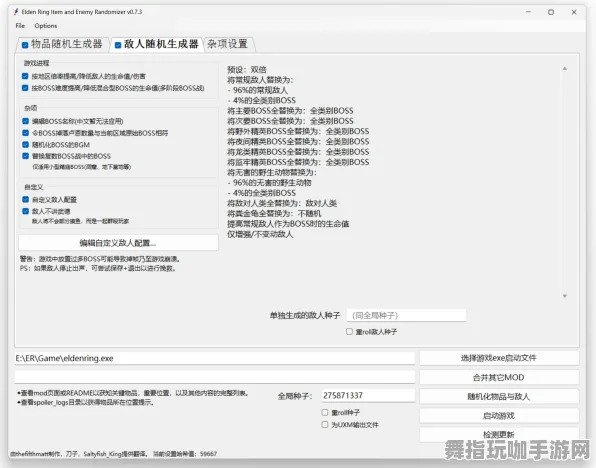Toggle the 重roll种子 checkbox
This screenshot has height=468, width=596.
click(325, 412)
